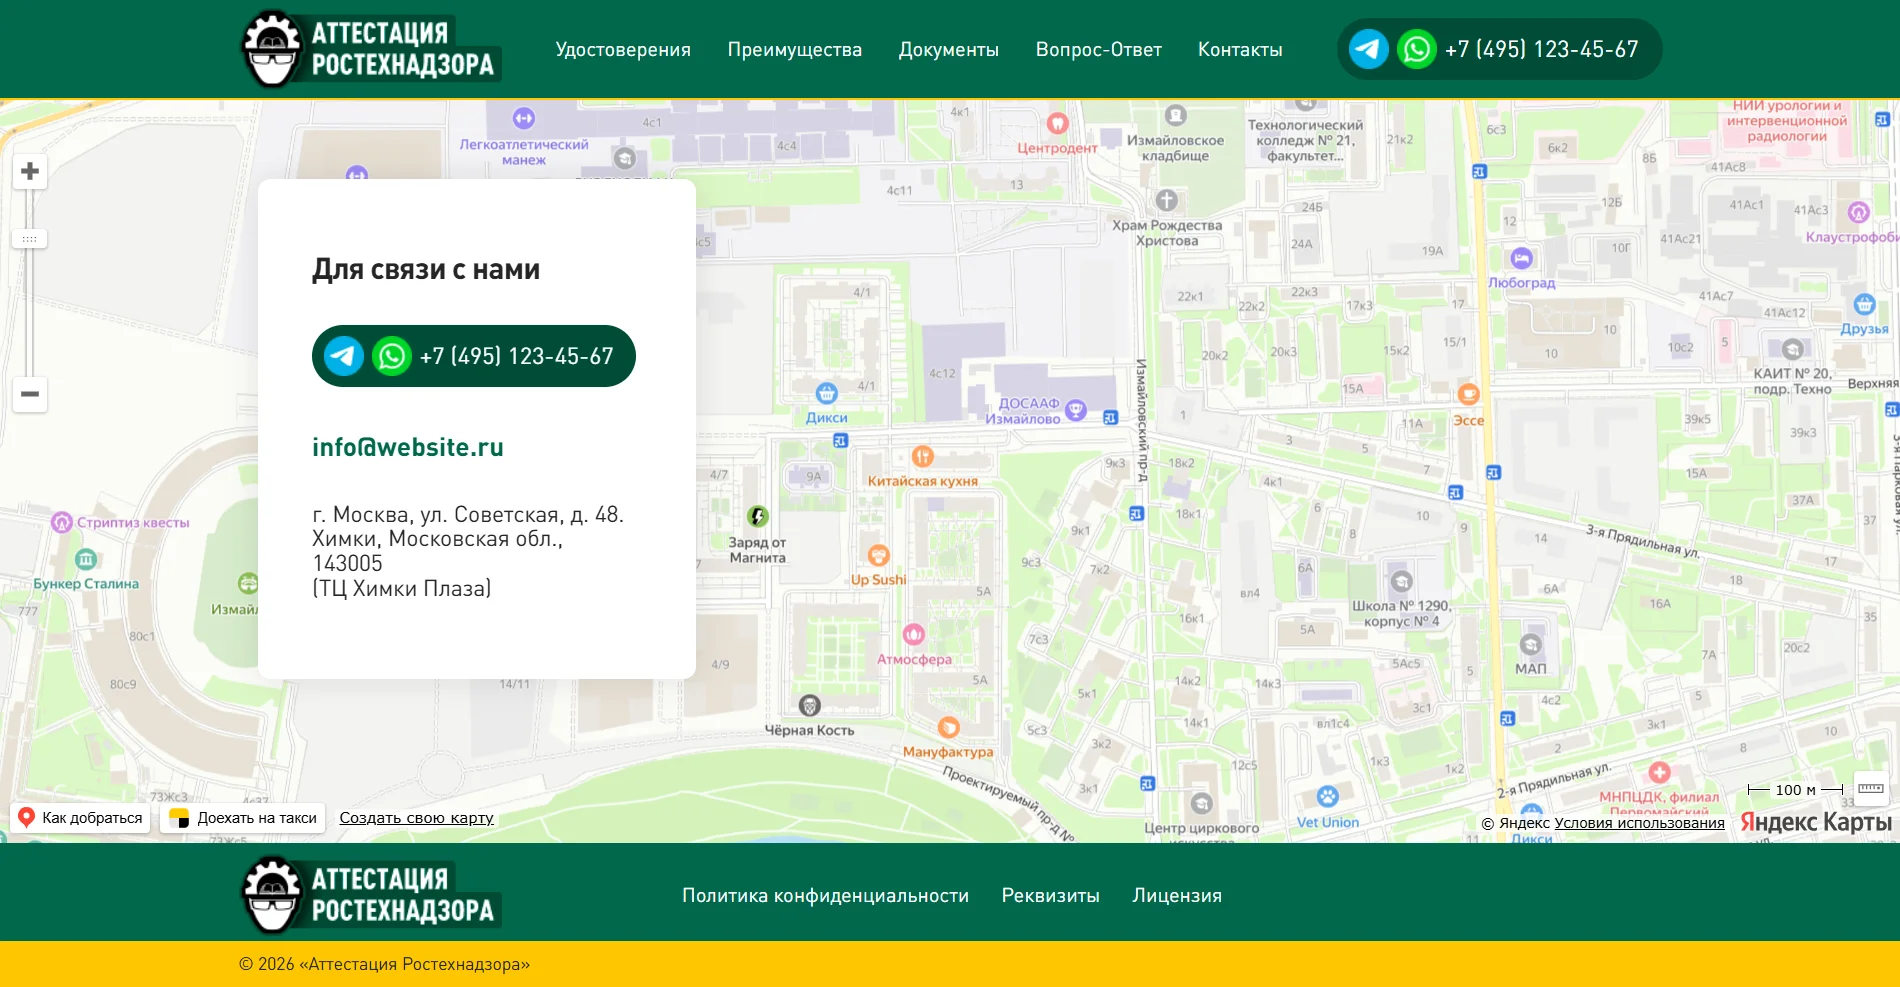Viewport: 1900px width, 987px height.
Task: Select the Мануфактура map marker
Action: click(x=948, y=728)
